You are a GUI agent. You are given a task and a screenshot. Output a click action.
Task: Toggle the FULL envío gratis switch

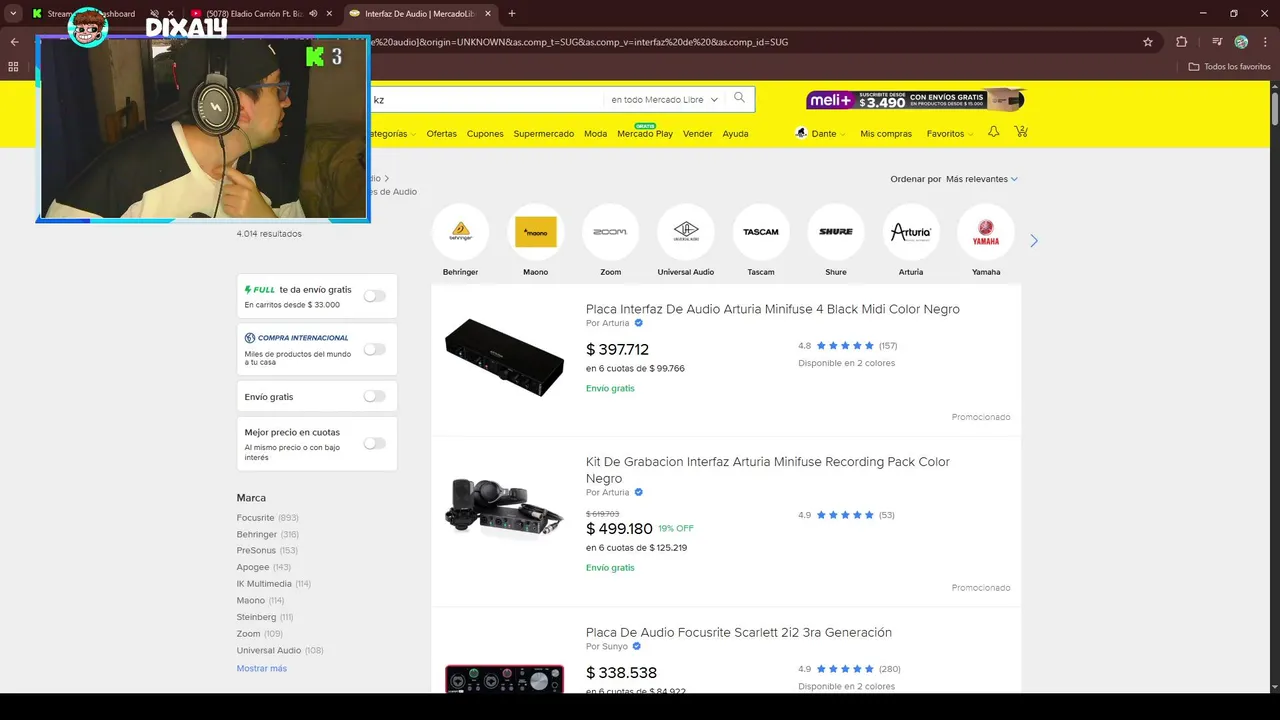coord(374,296)
